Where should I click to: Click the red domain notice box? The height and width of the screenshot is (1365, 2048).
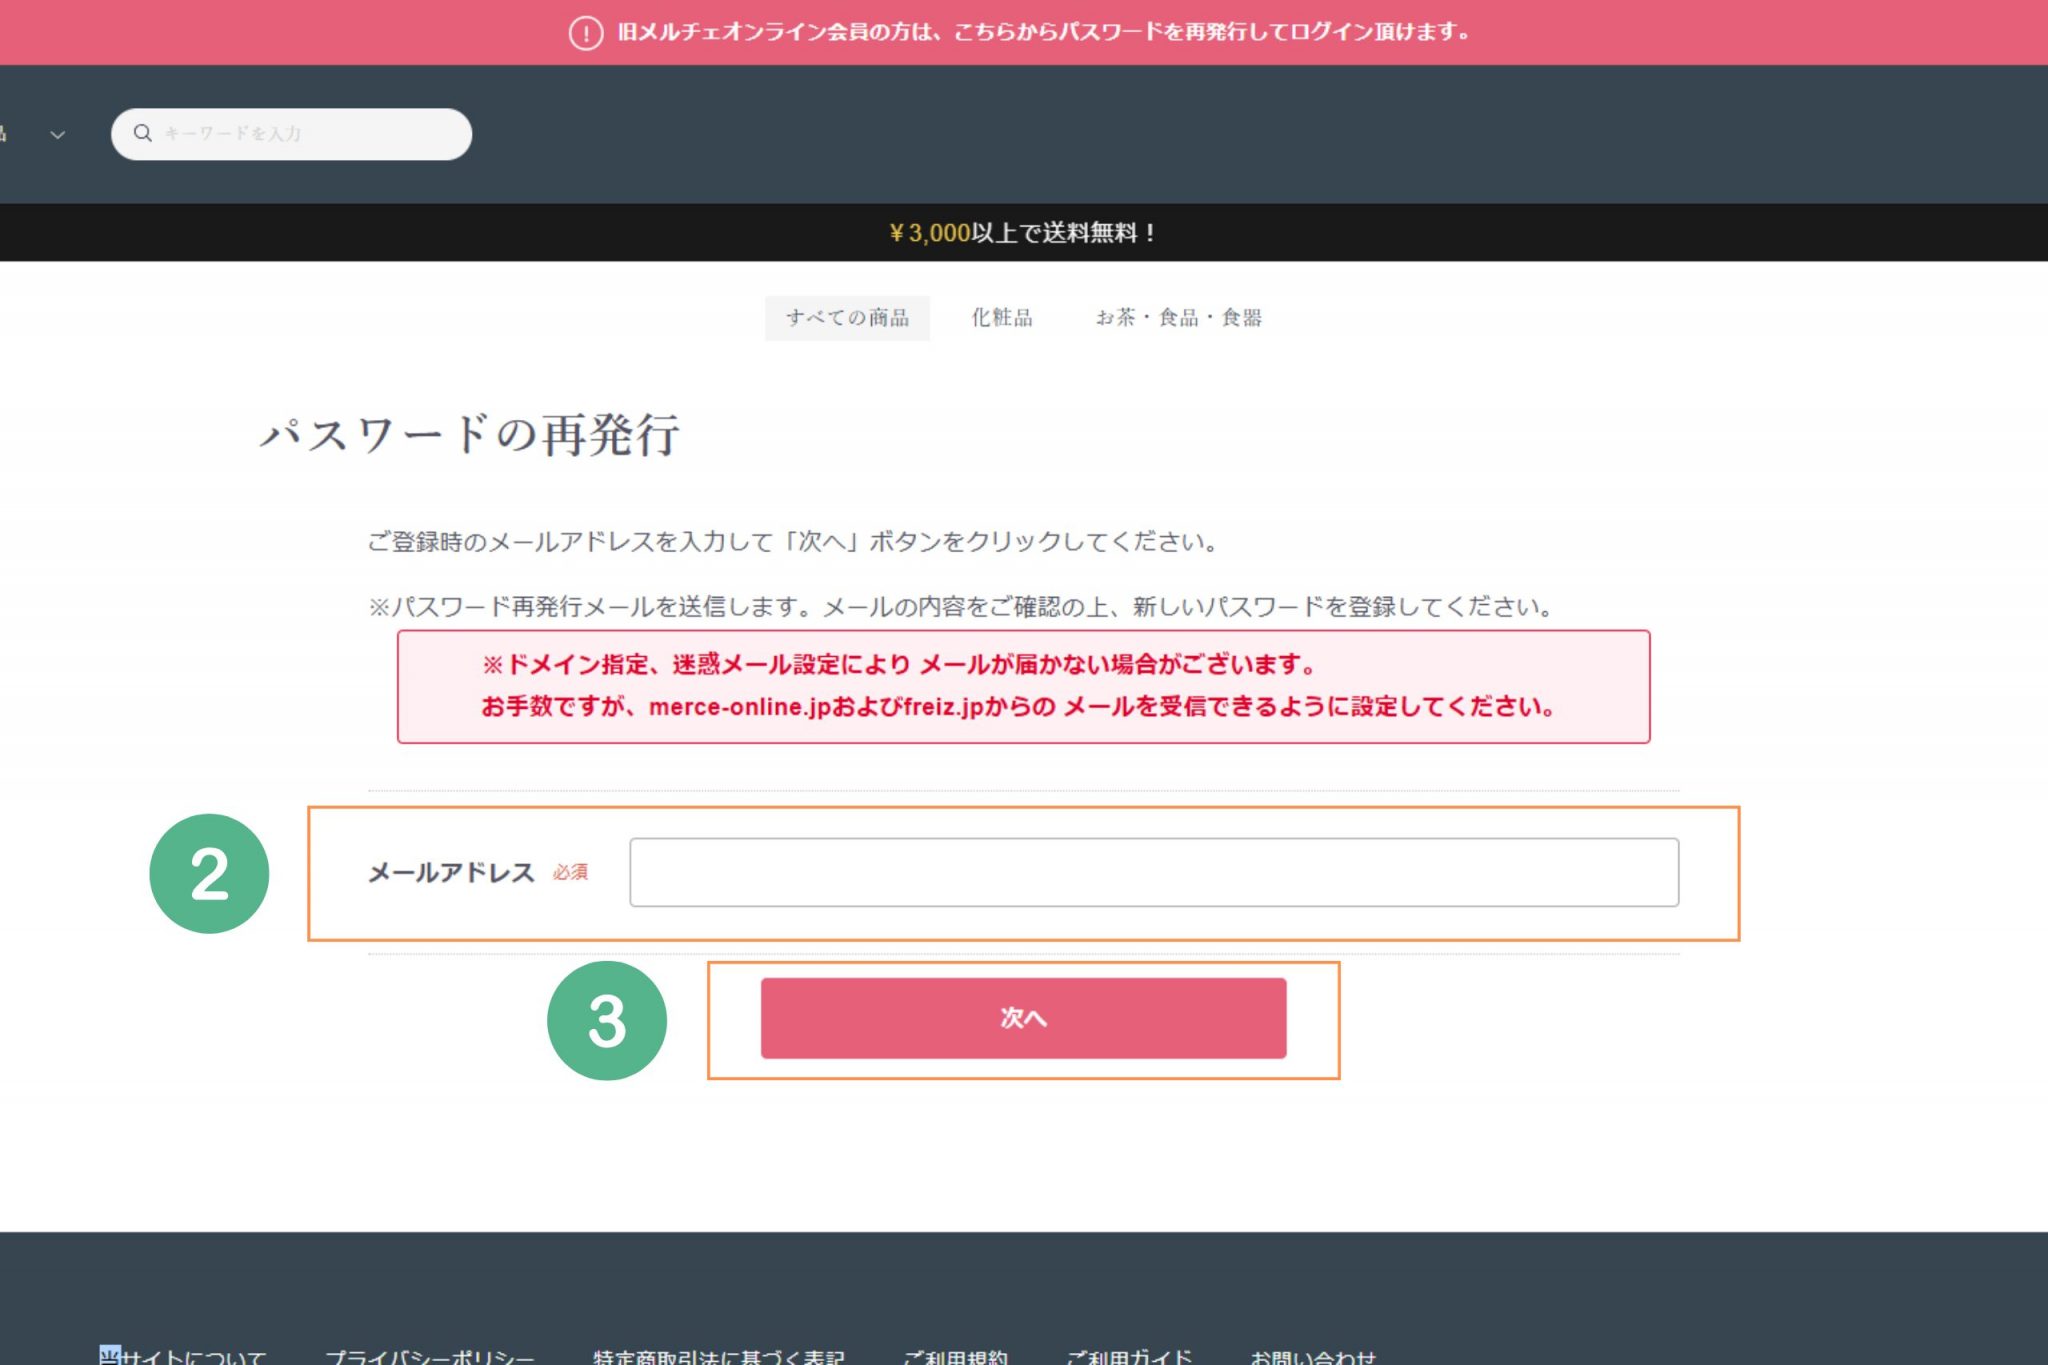coord(1022,686)
